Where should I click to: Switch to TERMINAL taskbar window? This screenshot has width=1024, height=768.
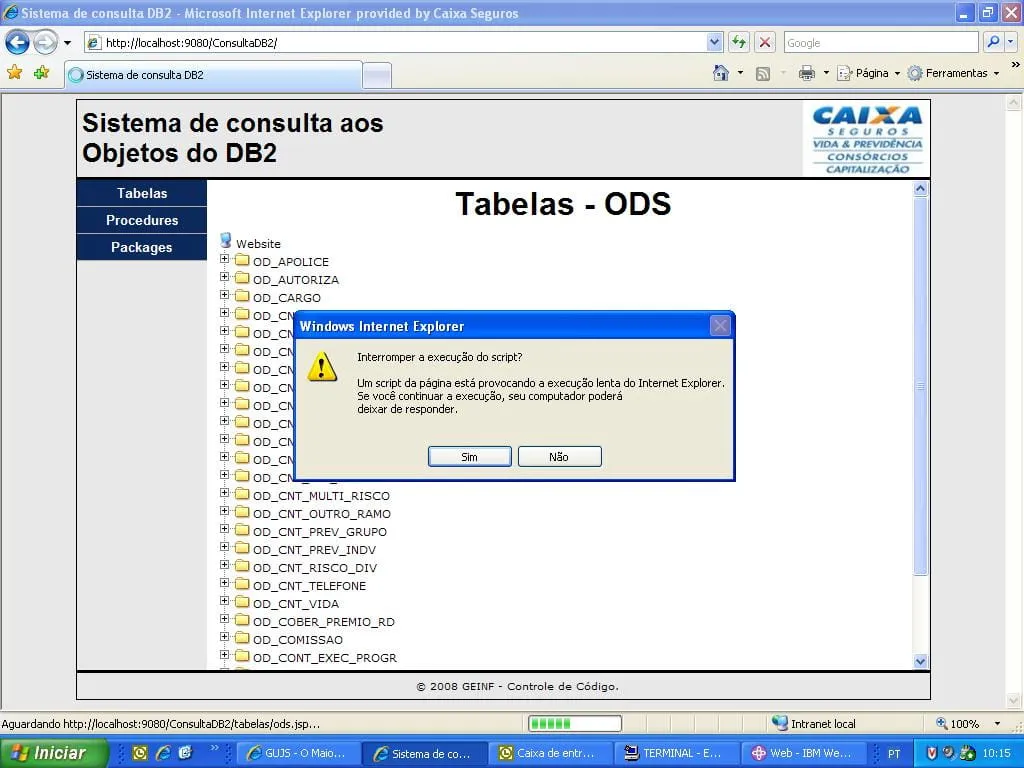677,753
